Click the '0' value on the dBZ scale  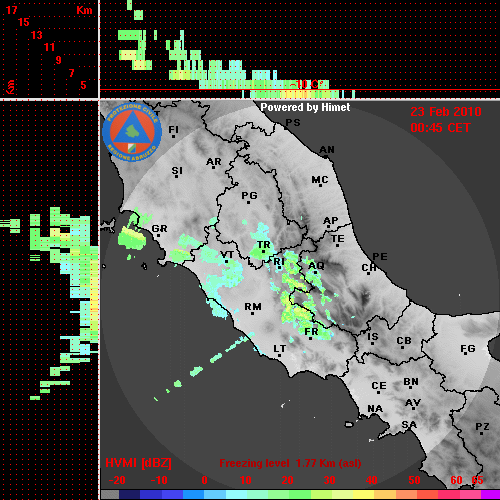tap(204, 480)
